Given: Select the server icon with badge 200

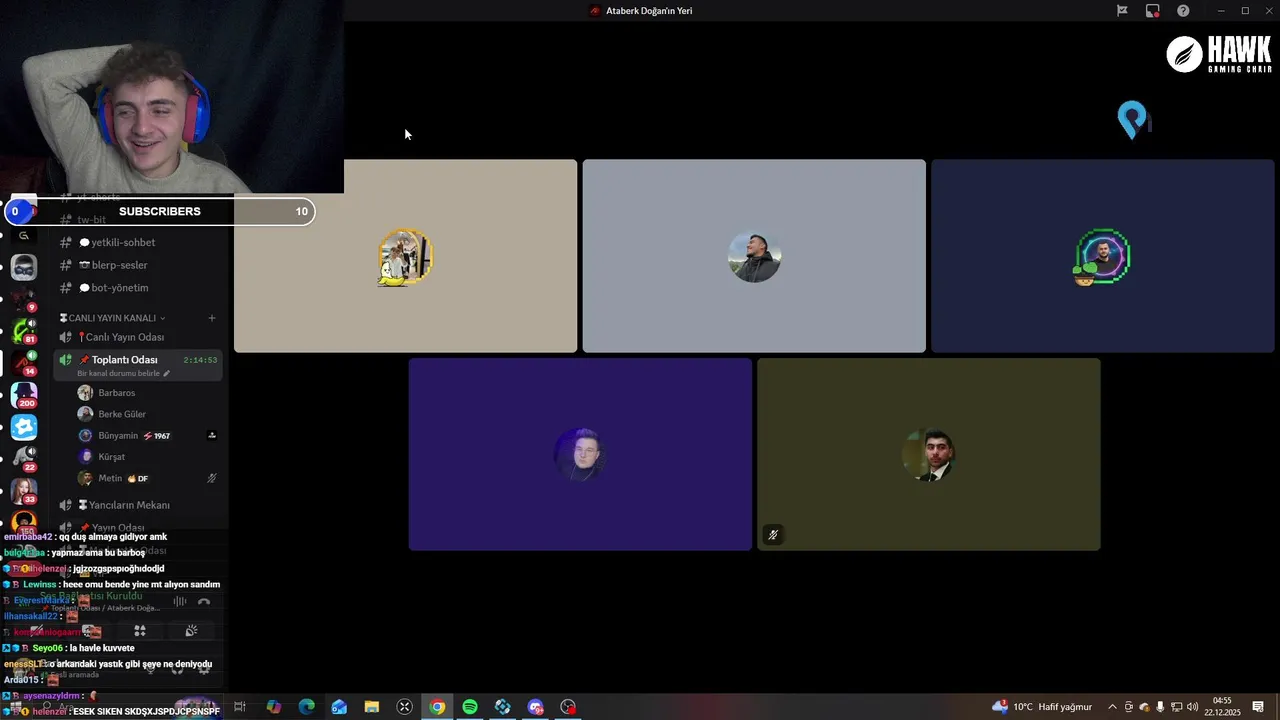Looking at the screenshot, I should (24, 395).
